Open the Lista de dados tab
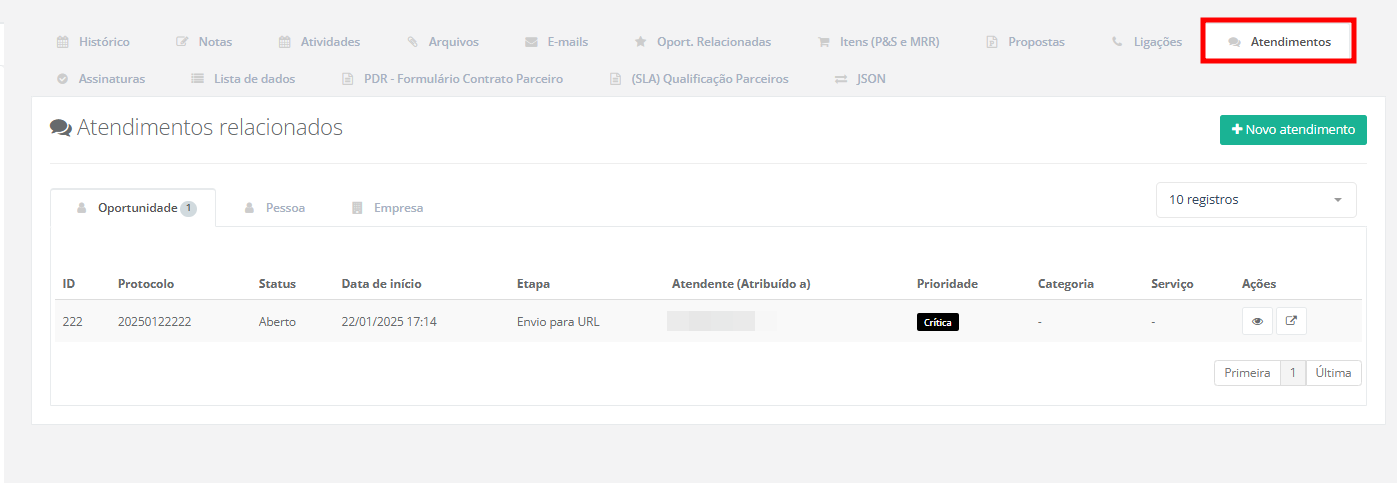Screen dimensions: 1397x483 click(243, 78)
